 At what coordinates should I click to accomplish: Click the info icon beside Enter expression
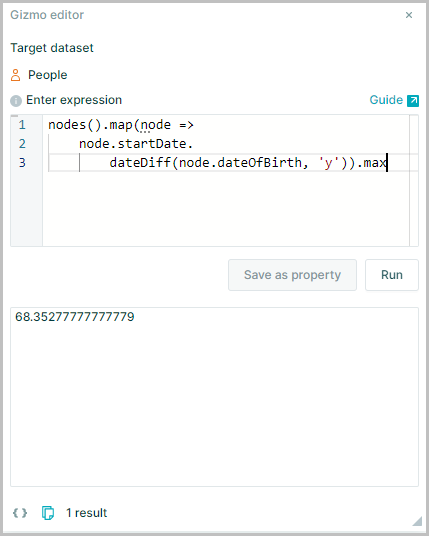(x=16, y=101)
